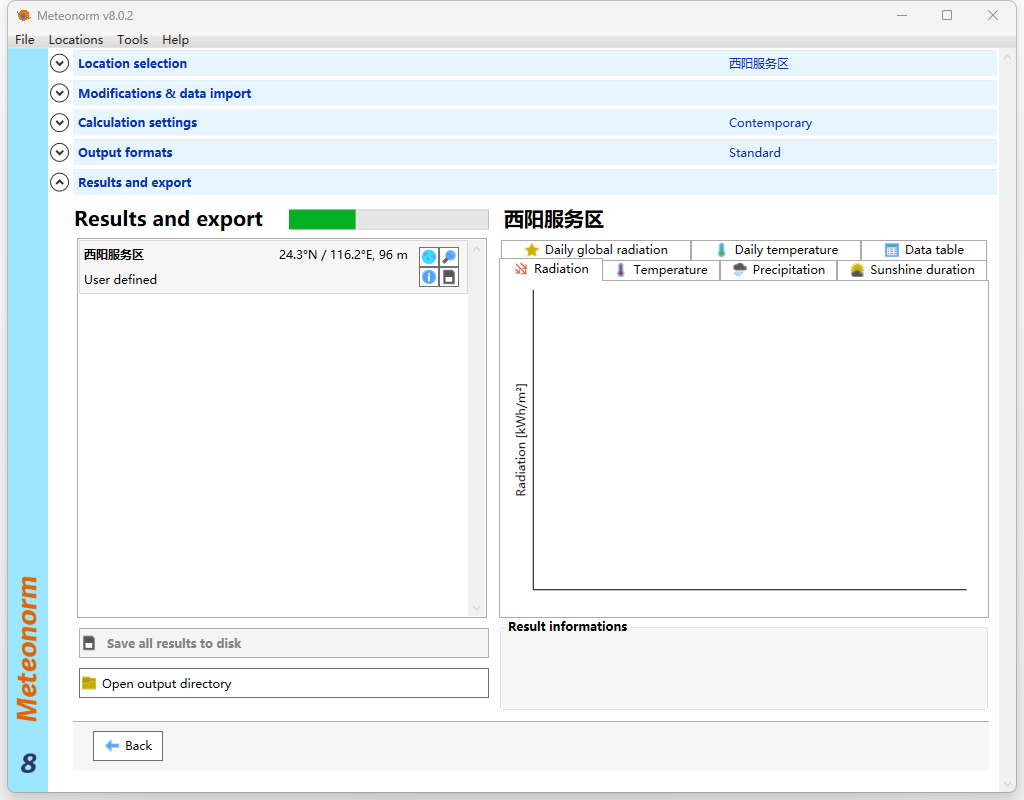This screenshot has width=1024, height=800.
Task: Click the results list scroll up arrow
Action: click(x=477, y=249)
